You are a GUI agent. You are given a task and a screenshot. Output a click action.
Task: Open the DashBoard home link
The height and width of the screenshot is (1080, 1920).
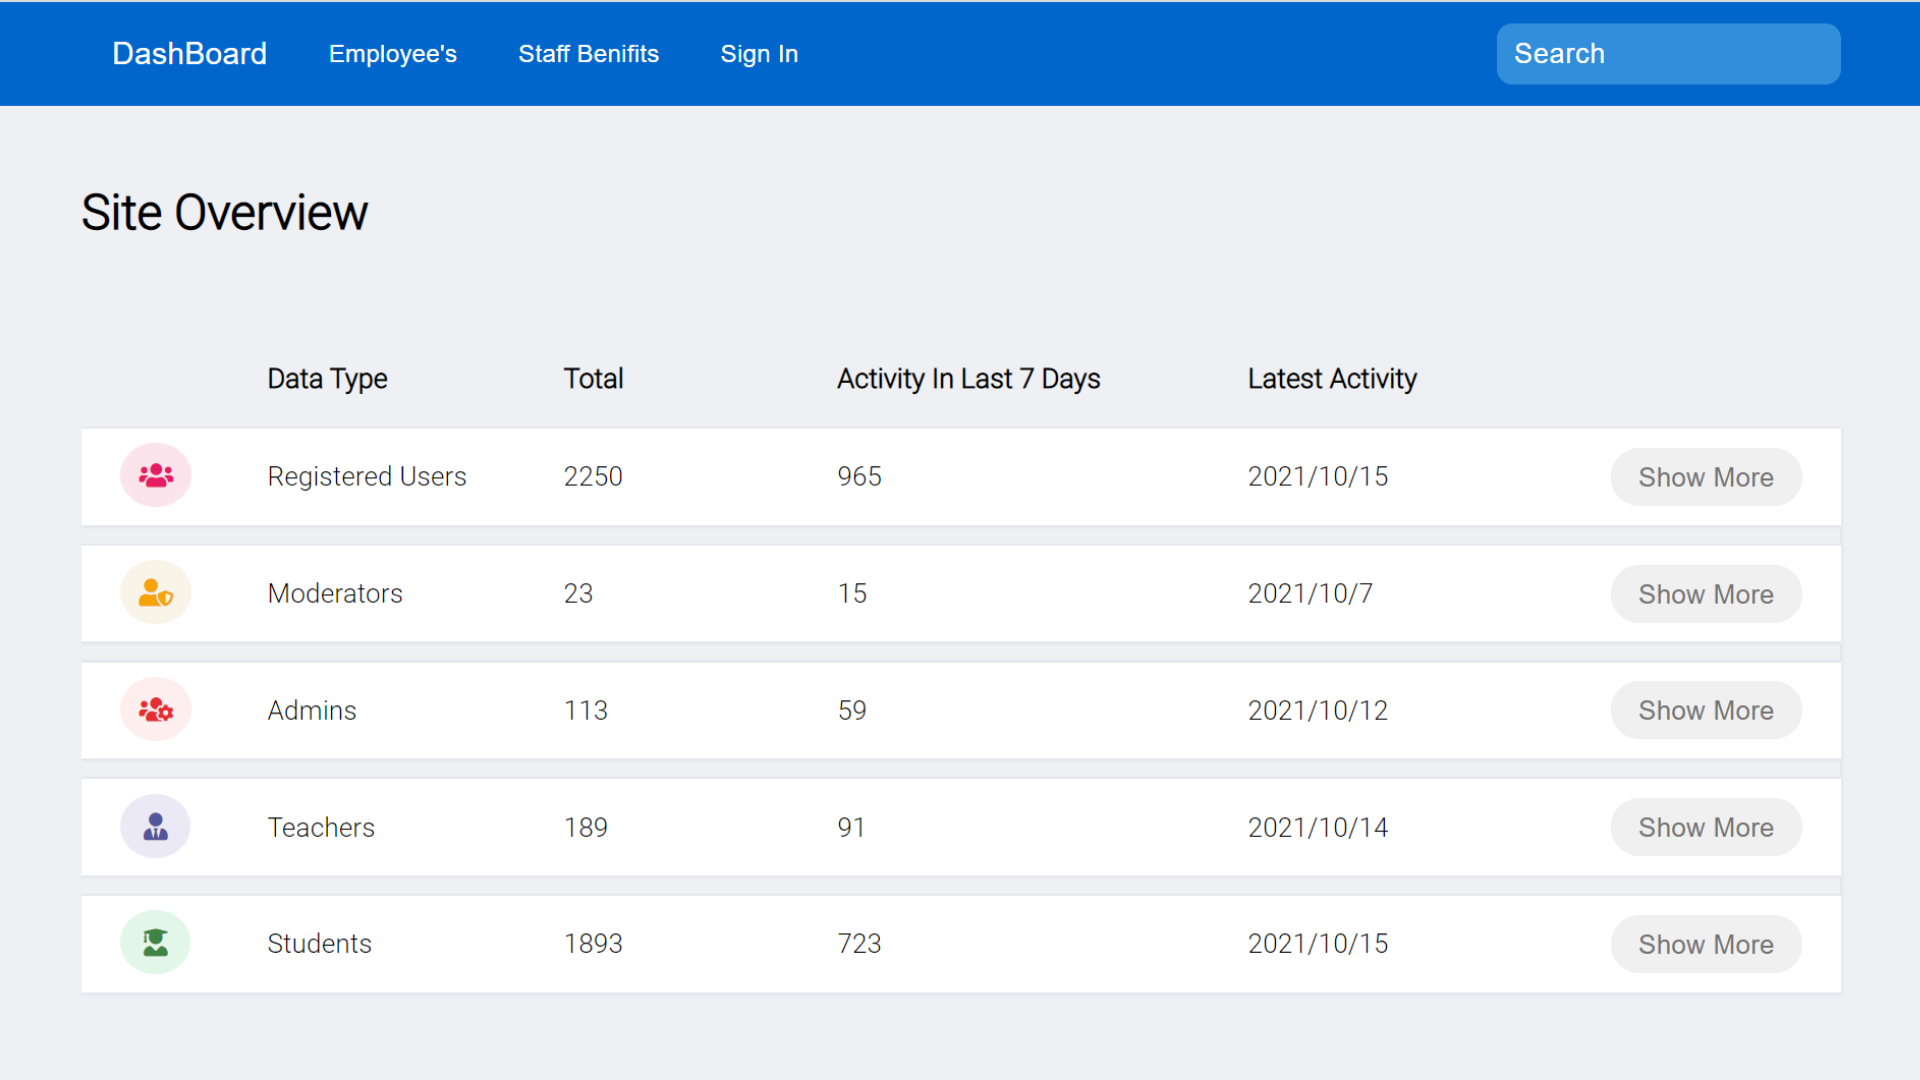[x=189, y=54]
